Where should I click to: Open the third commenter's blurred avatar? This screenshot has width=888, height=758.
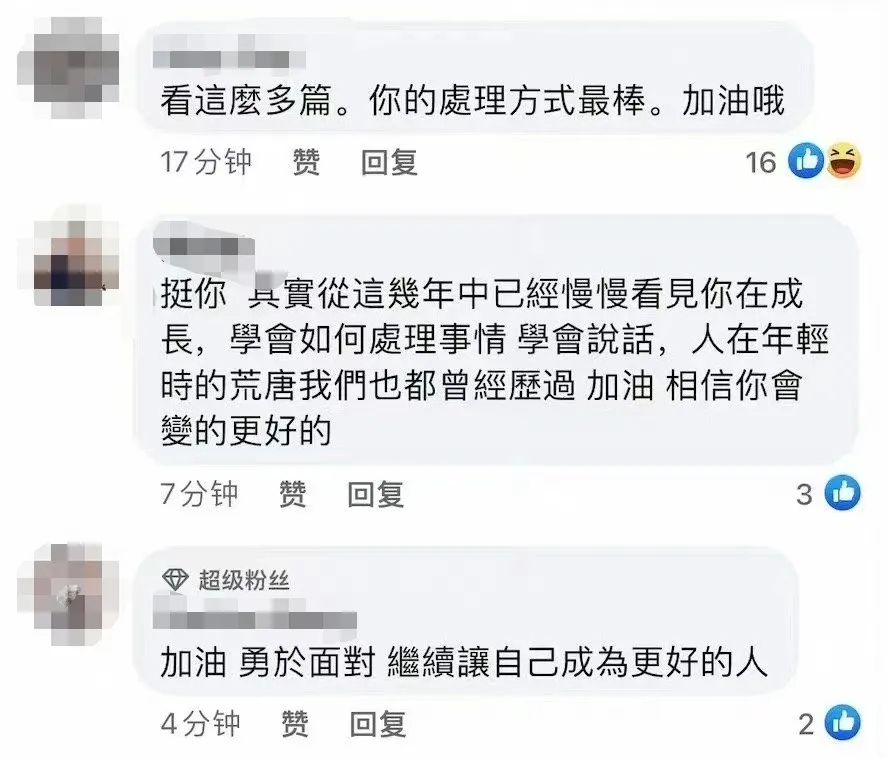pyautogui.click(x=69, y=594)
